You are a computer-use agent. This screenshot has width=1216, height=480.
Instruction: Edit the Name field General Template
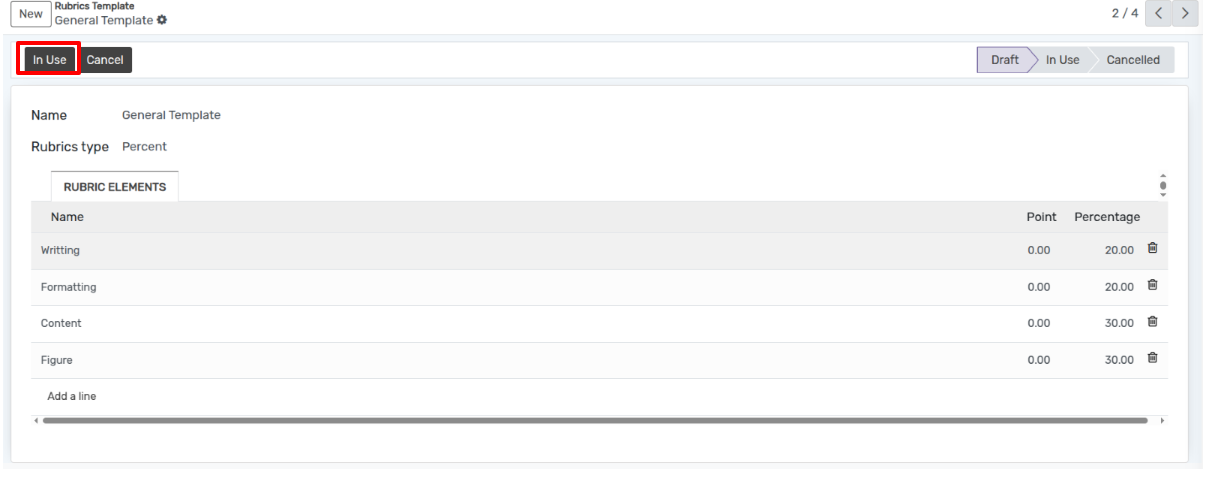171,115
